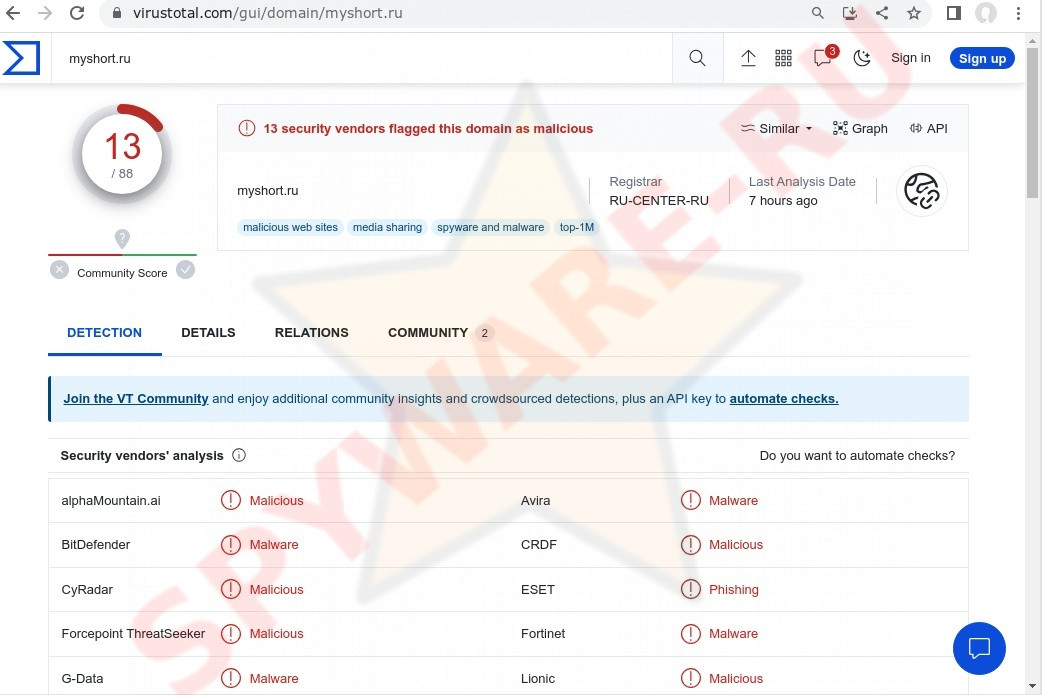Click community score question marker
This screenshot has height=695, width=1042.
point(122,238)
